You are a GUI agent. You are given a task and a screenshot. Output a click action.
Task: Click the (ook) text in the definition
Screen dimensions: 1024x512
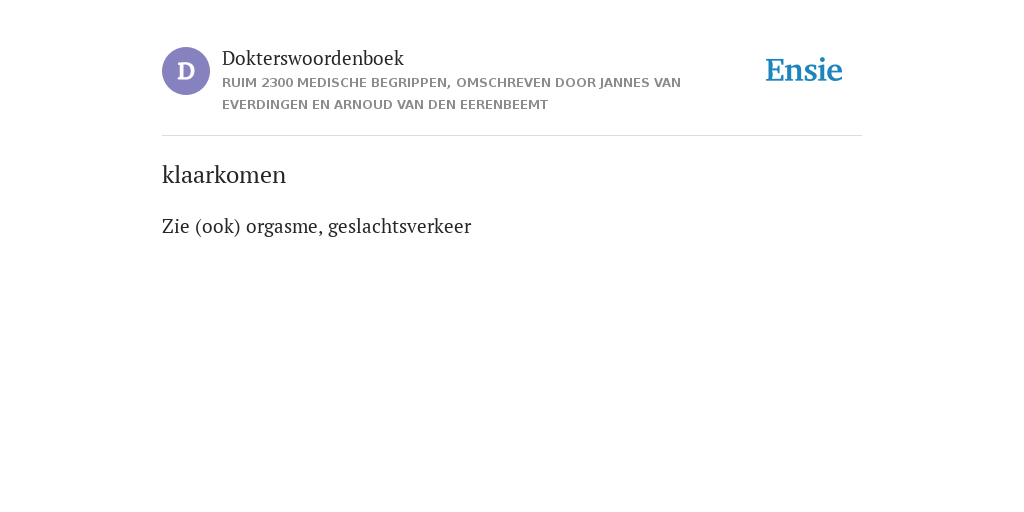(217, 227)
